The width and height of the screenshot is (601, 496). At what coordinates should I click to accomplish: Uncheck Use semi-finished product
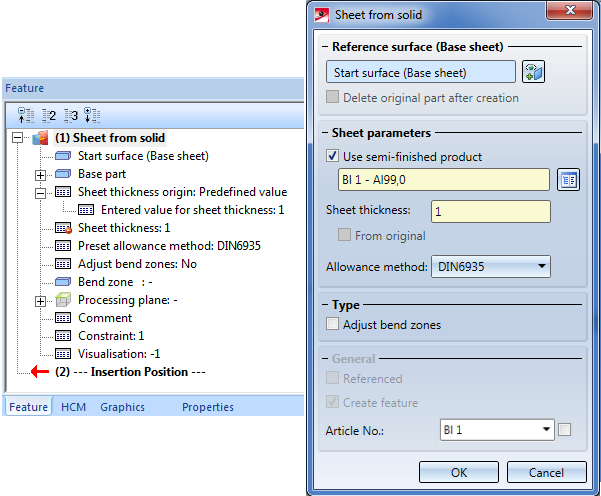coord(333,156)
